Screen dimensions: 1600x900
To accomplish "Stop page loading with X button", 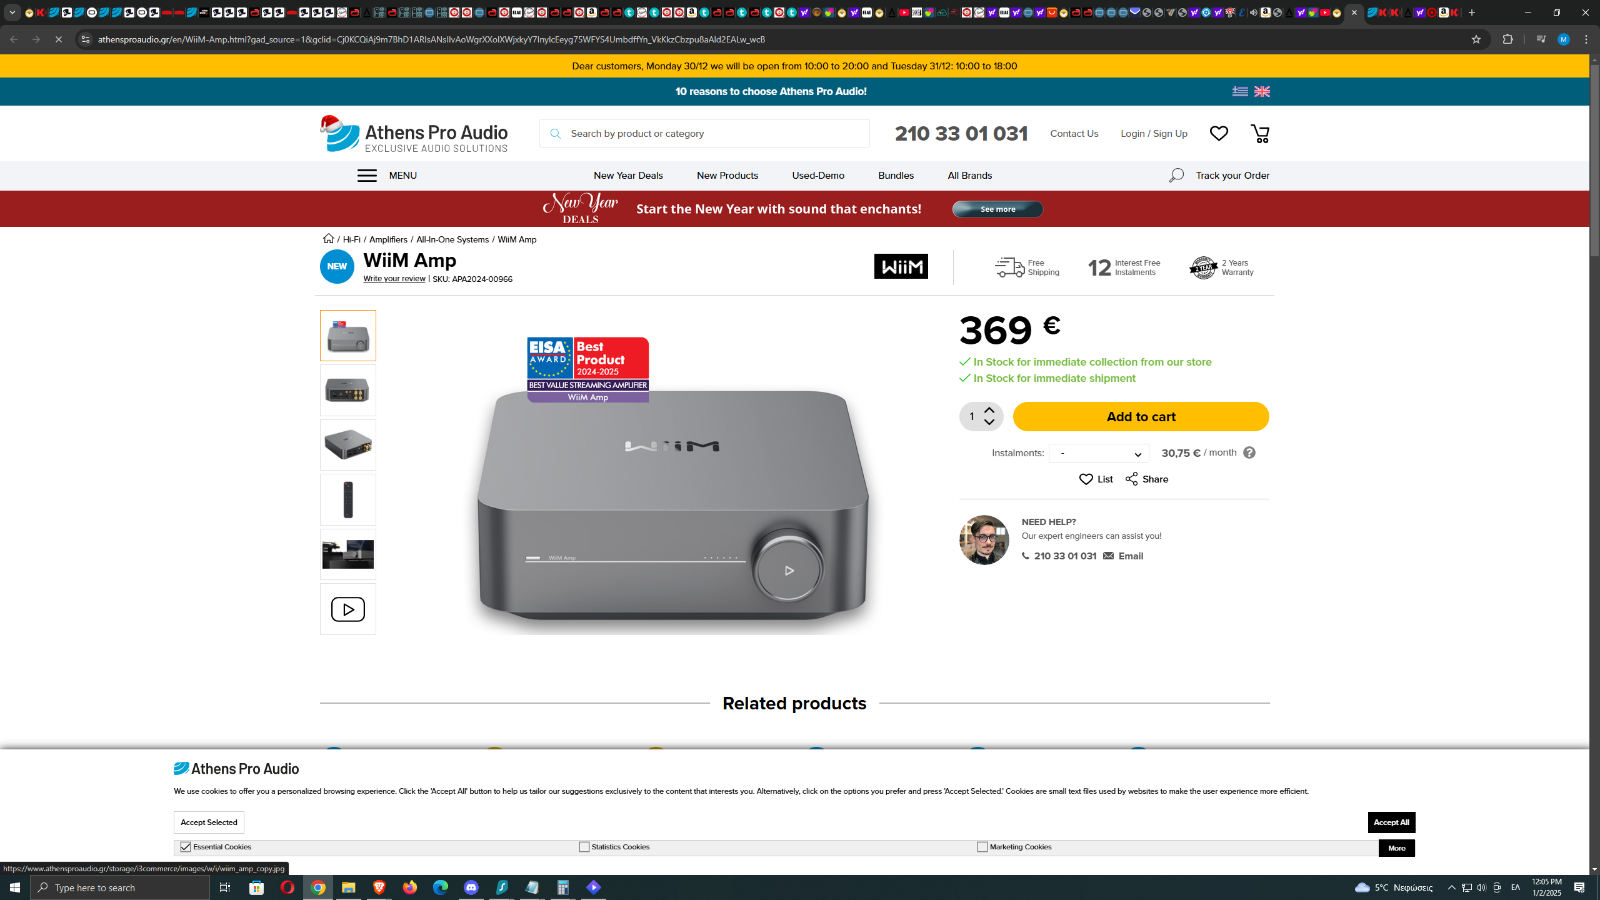I will 58,39.
